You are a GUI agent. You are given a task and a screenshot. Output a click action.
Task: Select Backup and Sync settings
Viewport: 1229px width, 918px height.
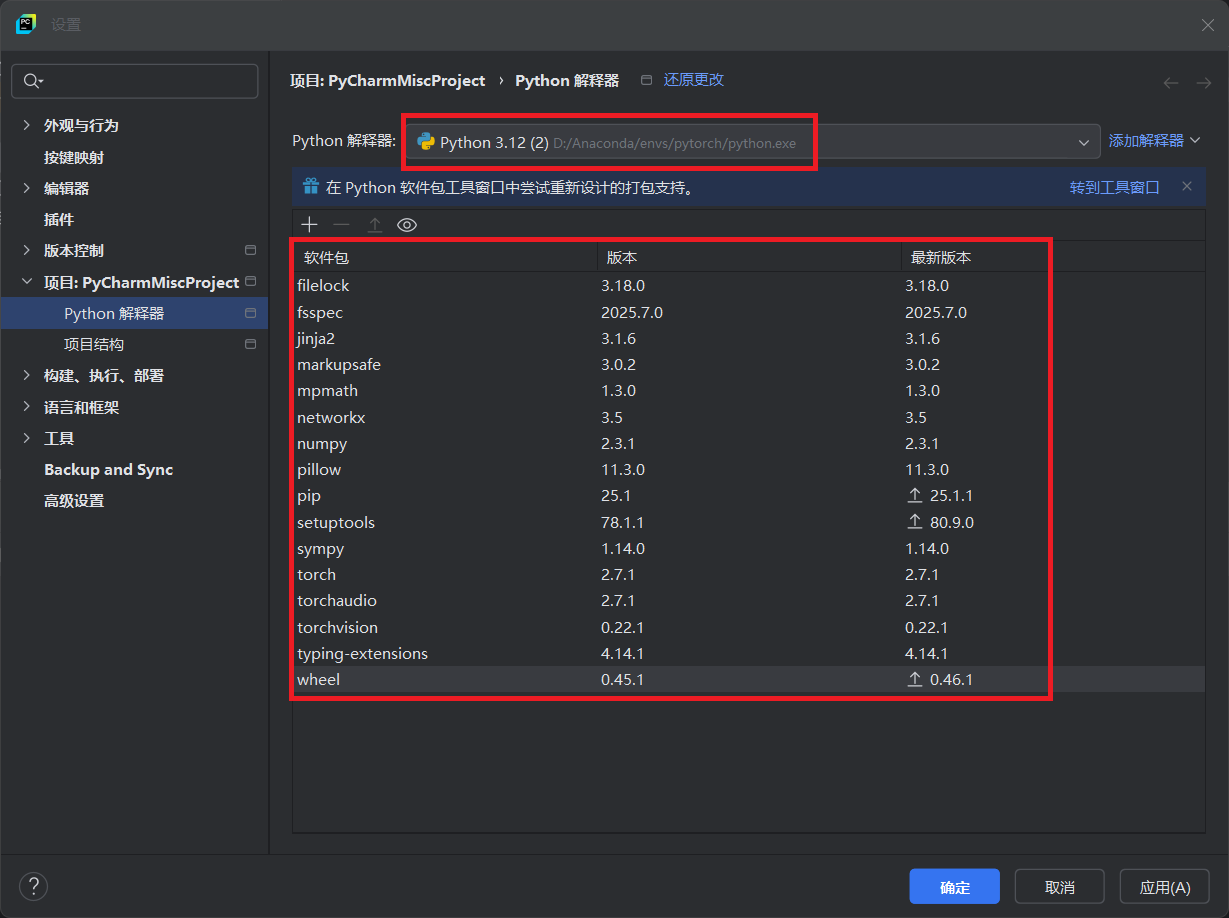point(108,469)
